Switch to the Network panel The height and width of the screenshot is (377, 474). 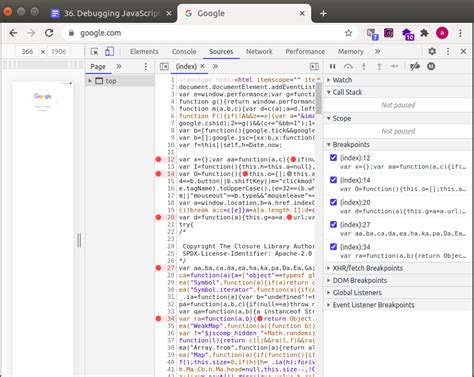(x=259, y=52)
